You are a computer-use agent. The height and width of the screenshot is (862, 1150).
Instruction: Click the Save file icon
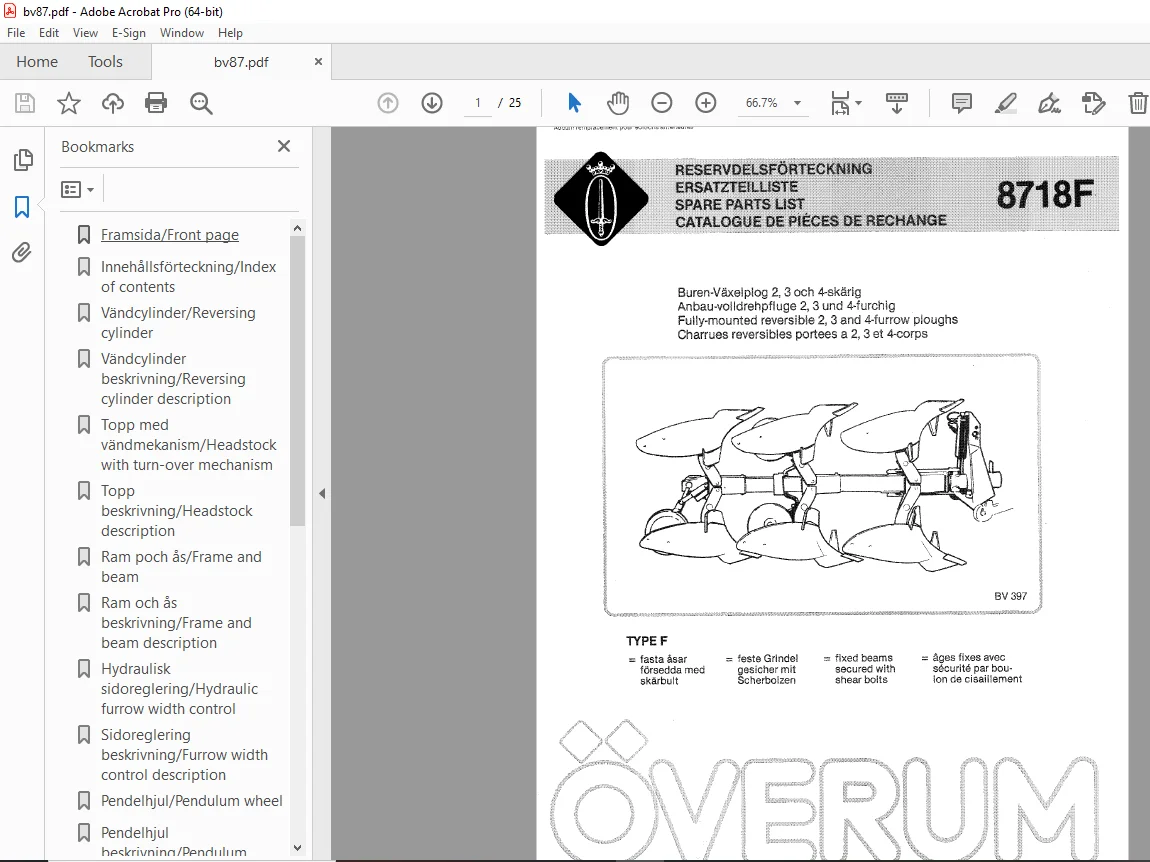[25, 103]
